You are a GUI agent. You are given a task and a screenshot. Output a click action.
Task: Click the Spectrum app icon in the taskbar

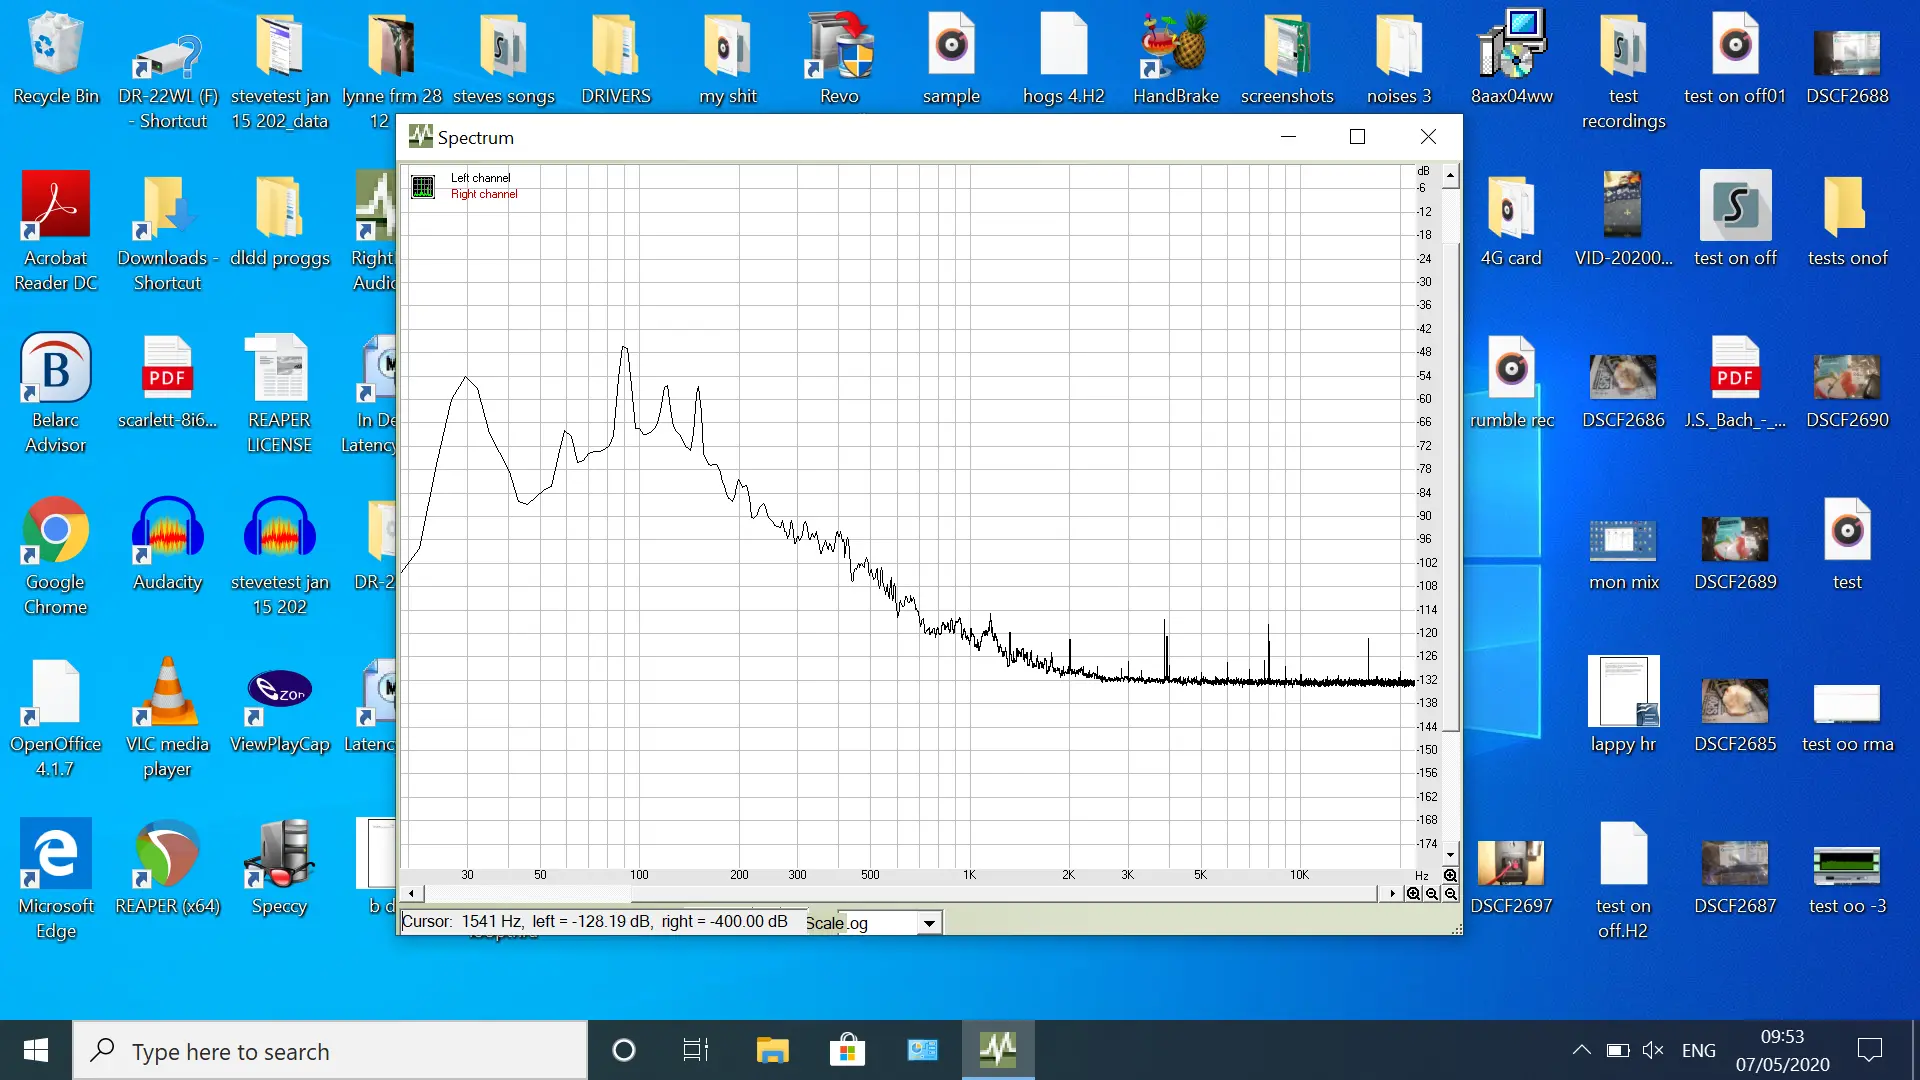click(997, 1050)
